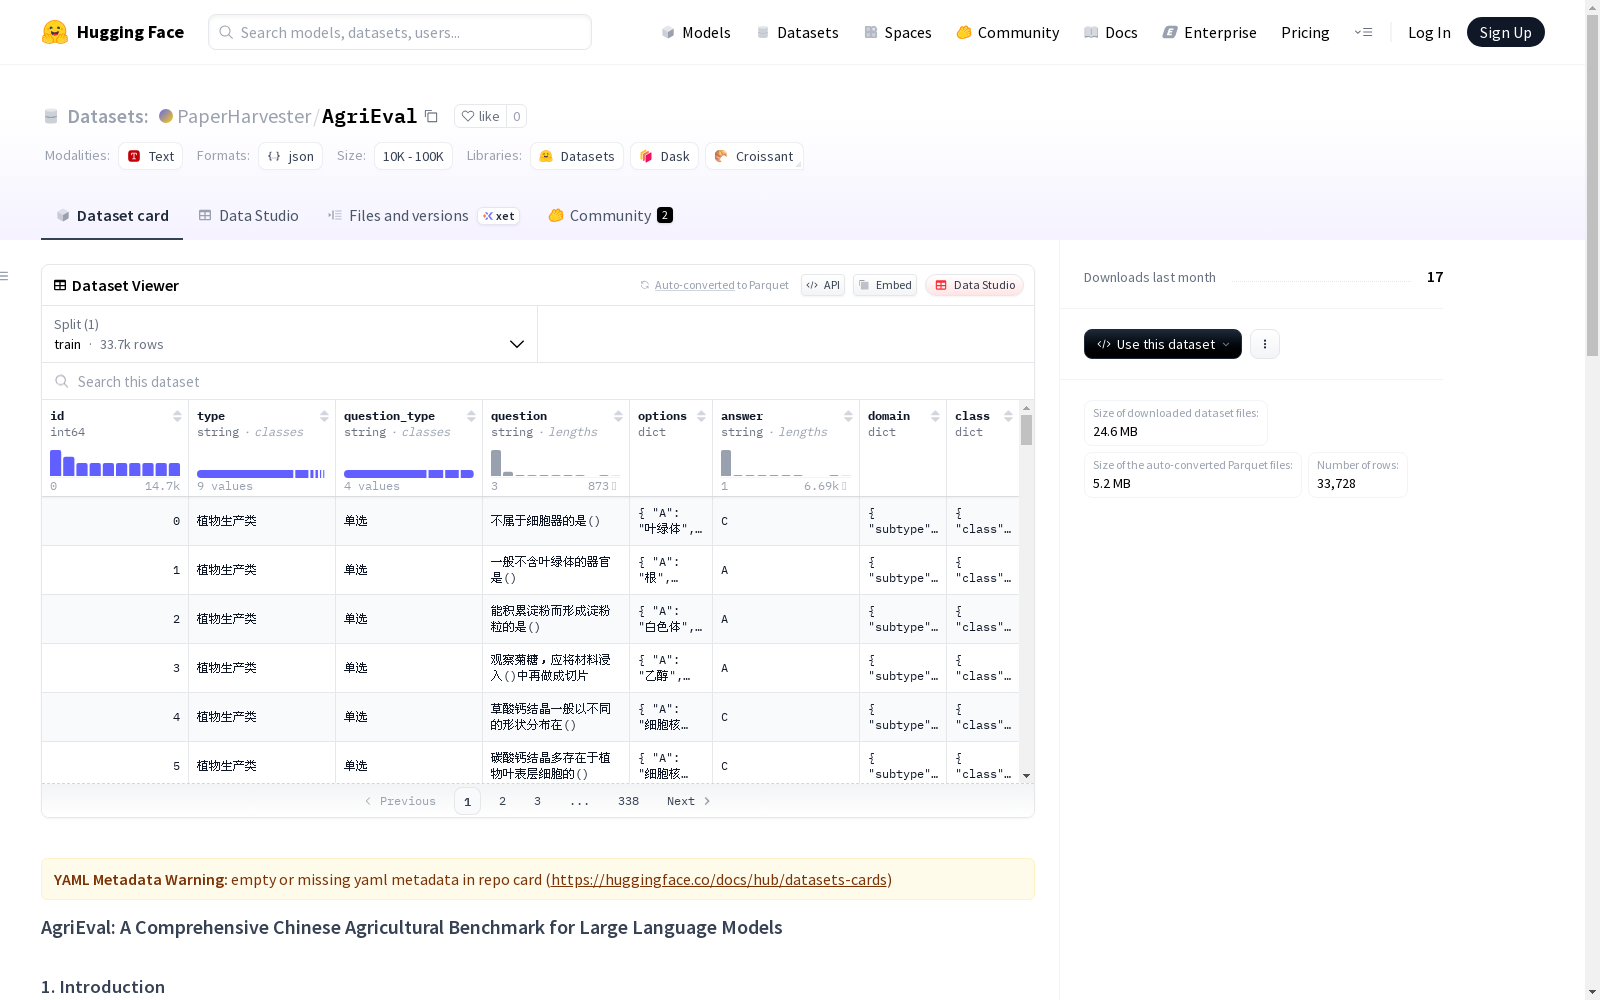
Task: Focus the Search this dataset field
Action: coord(538,381)
